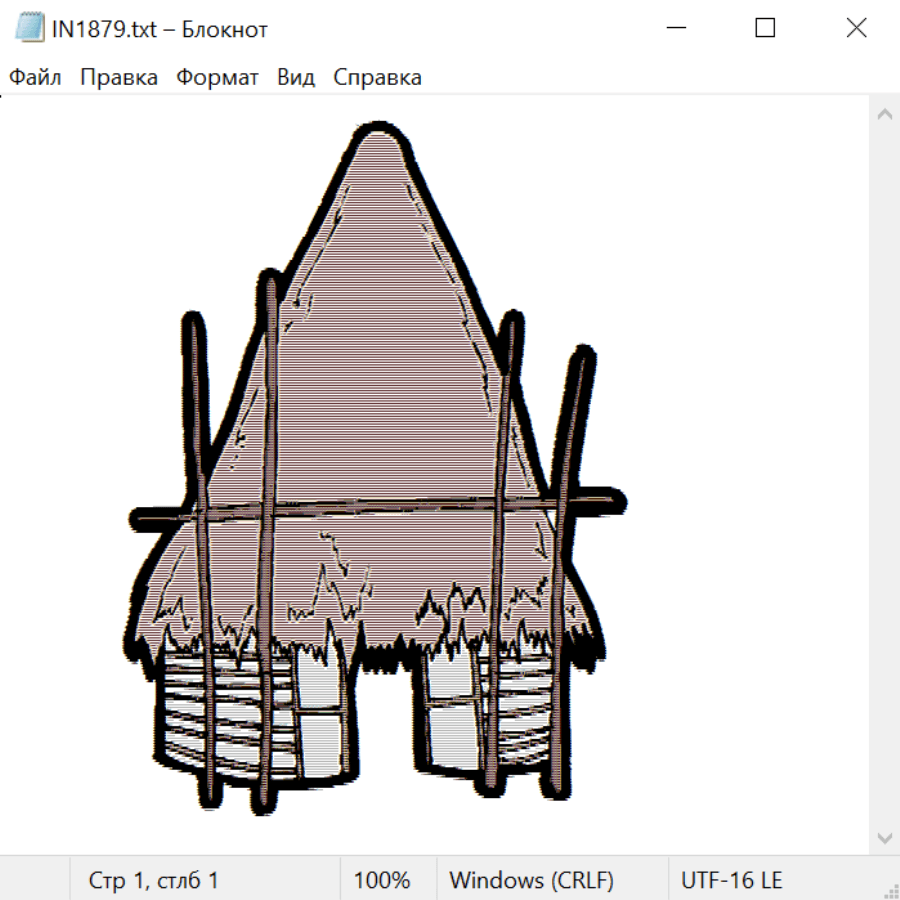
Task: Open the Файл menu
Action: [35, 78]
